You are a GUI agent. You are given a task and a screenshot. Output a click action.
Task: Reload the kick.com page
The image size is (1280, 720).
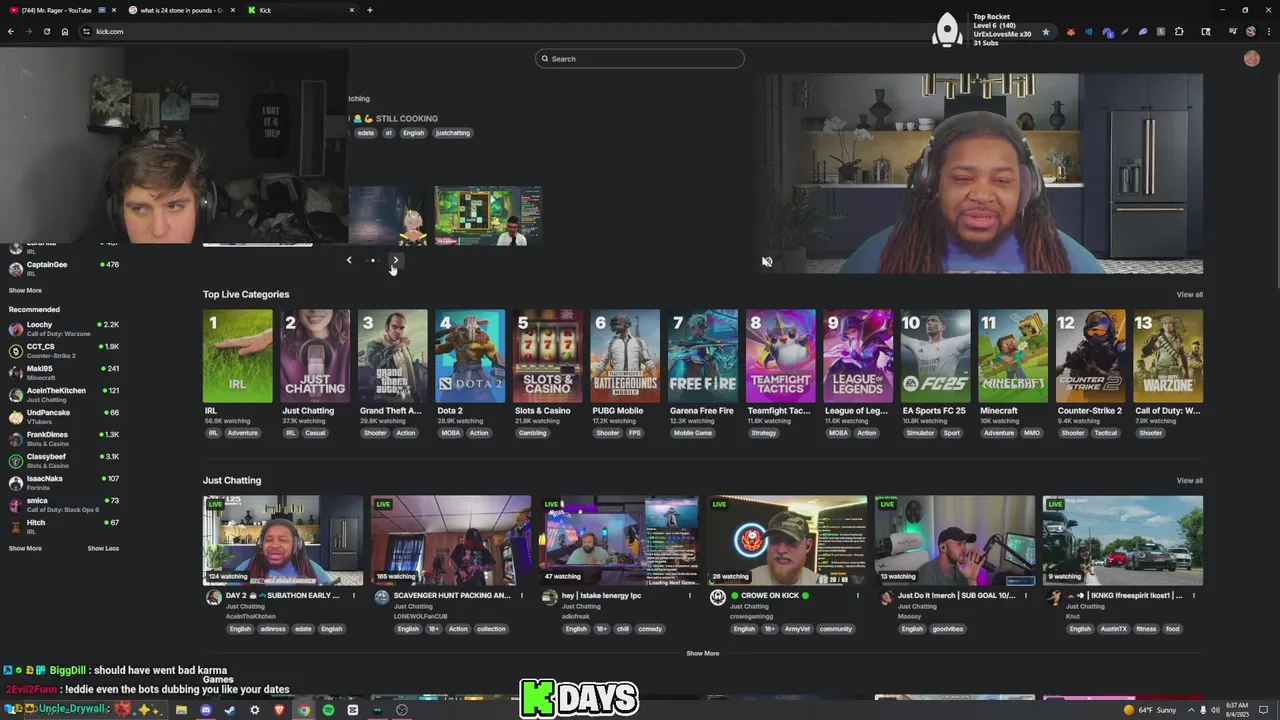[x=46, y=31]
